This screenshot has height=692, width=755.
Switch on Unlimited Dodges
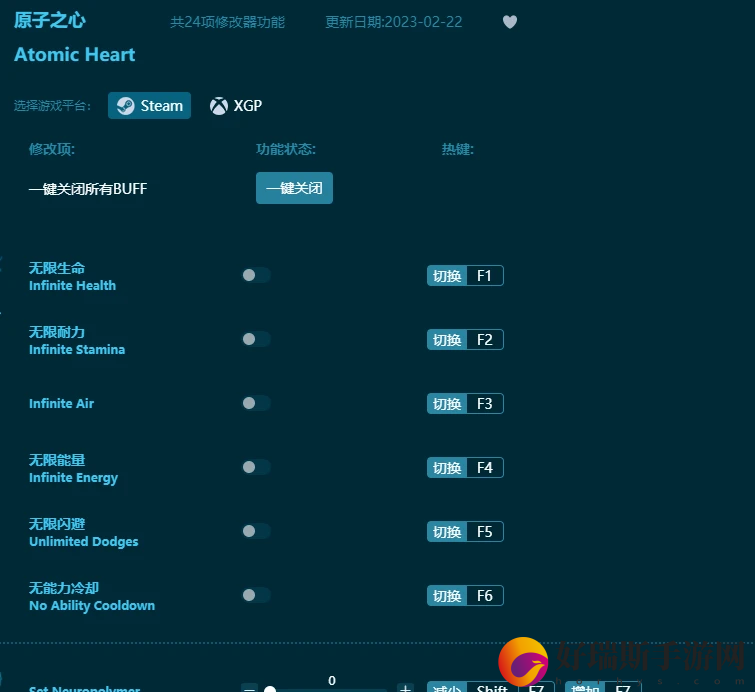point(256,531)
